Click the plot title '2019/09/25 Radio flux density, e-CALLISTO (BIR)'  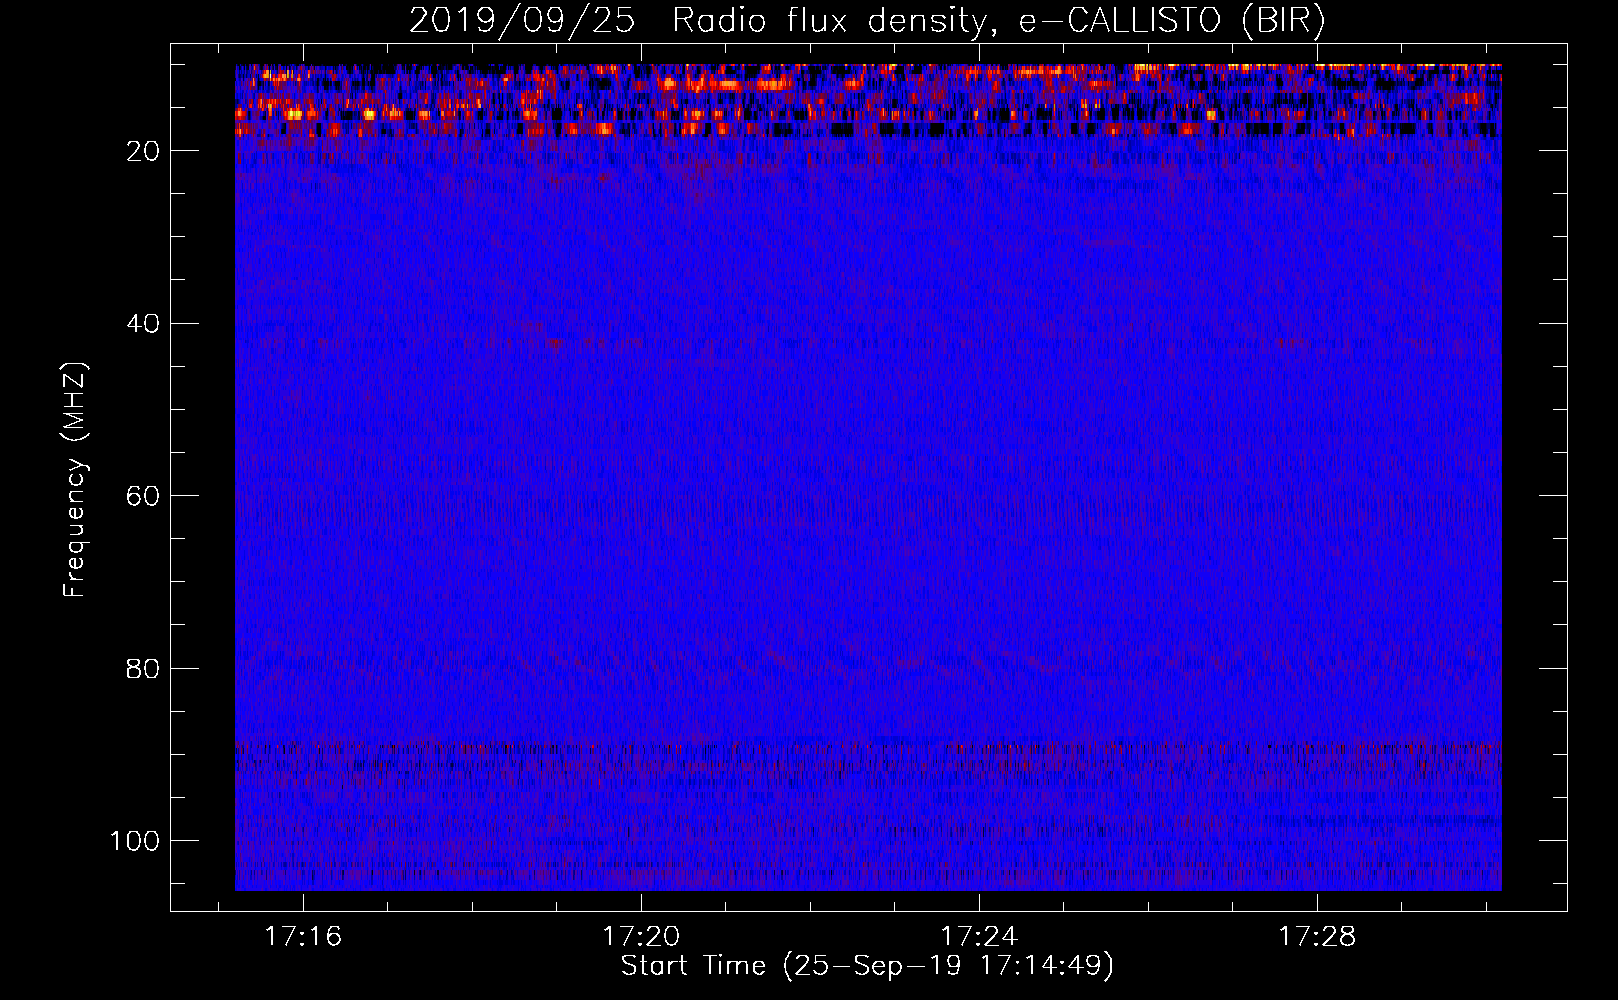point(867,20)
